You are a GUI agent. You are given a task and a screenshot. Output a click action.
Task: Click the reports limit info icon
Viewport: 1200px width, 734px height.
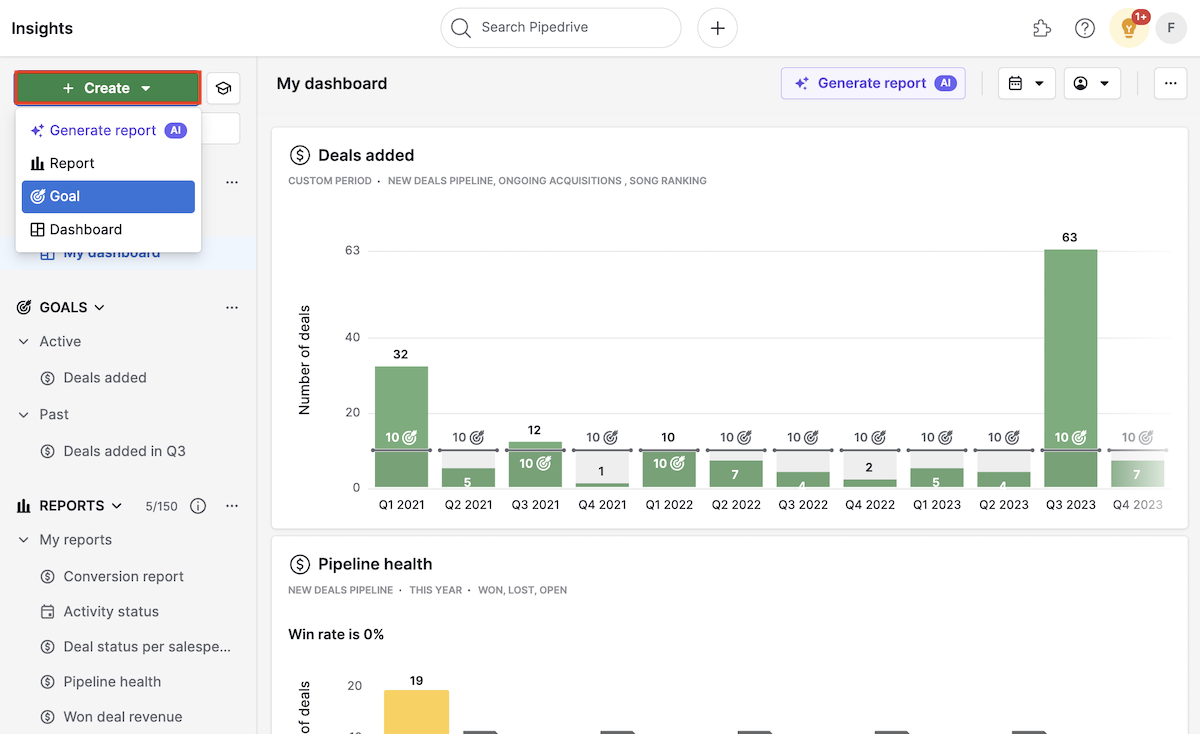[198, 506]
